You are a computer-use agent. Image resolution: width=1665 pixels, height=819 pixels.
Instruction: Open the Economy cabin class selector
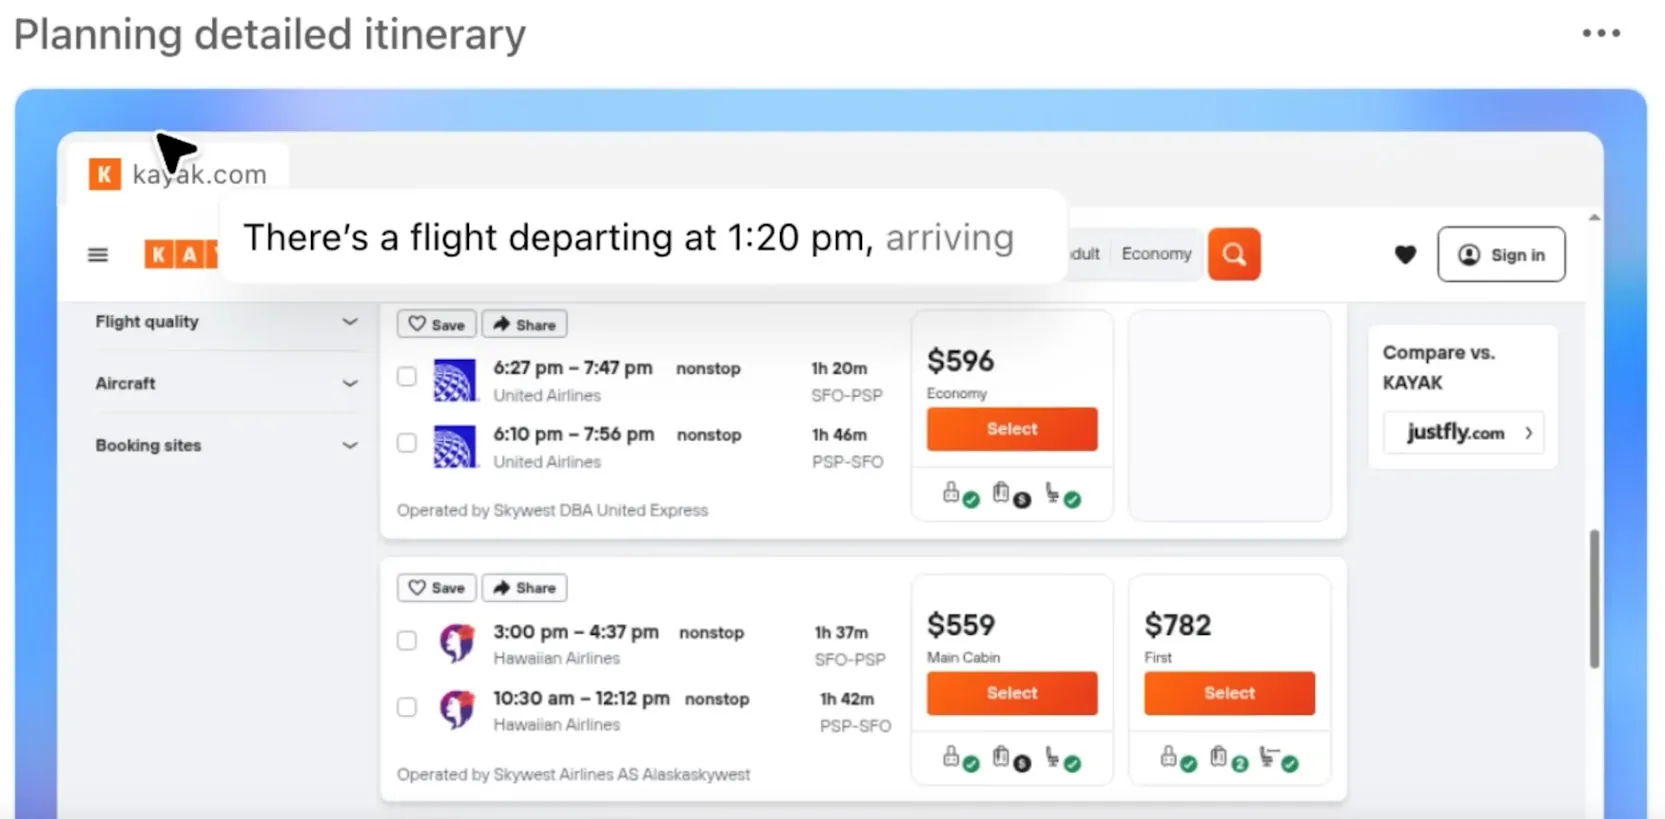(x=1156, y=254)
